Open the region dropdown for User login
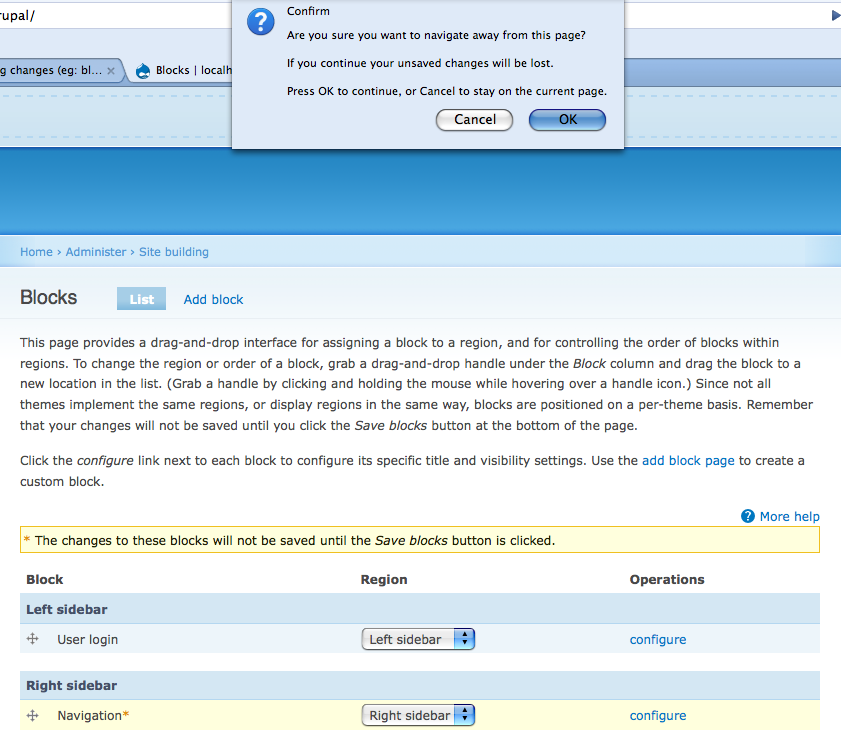The height and width of the screenshot is (747, 841). (418, 639)
